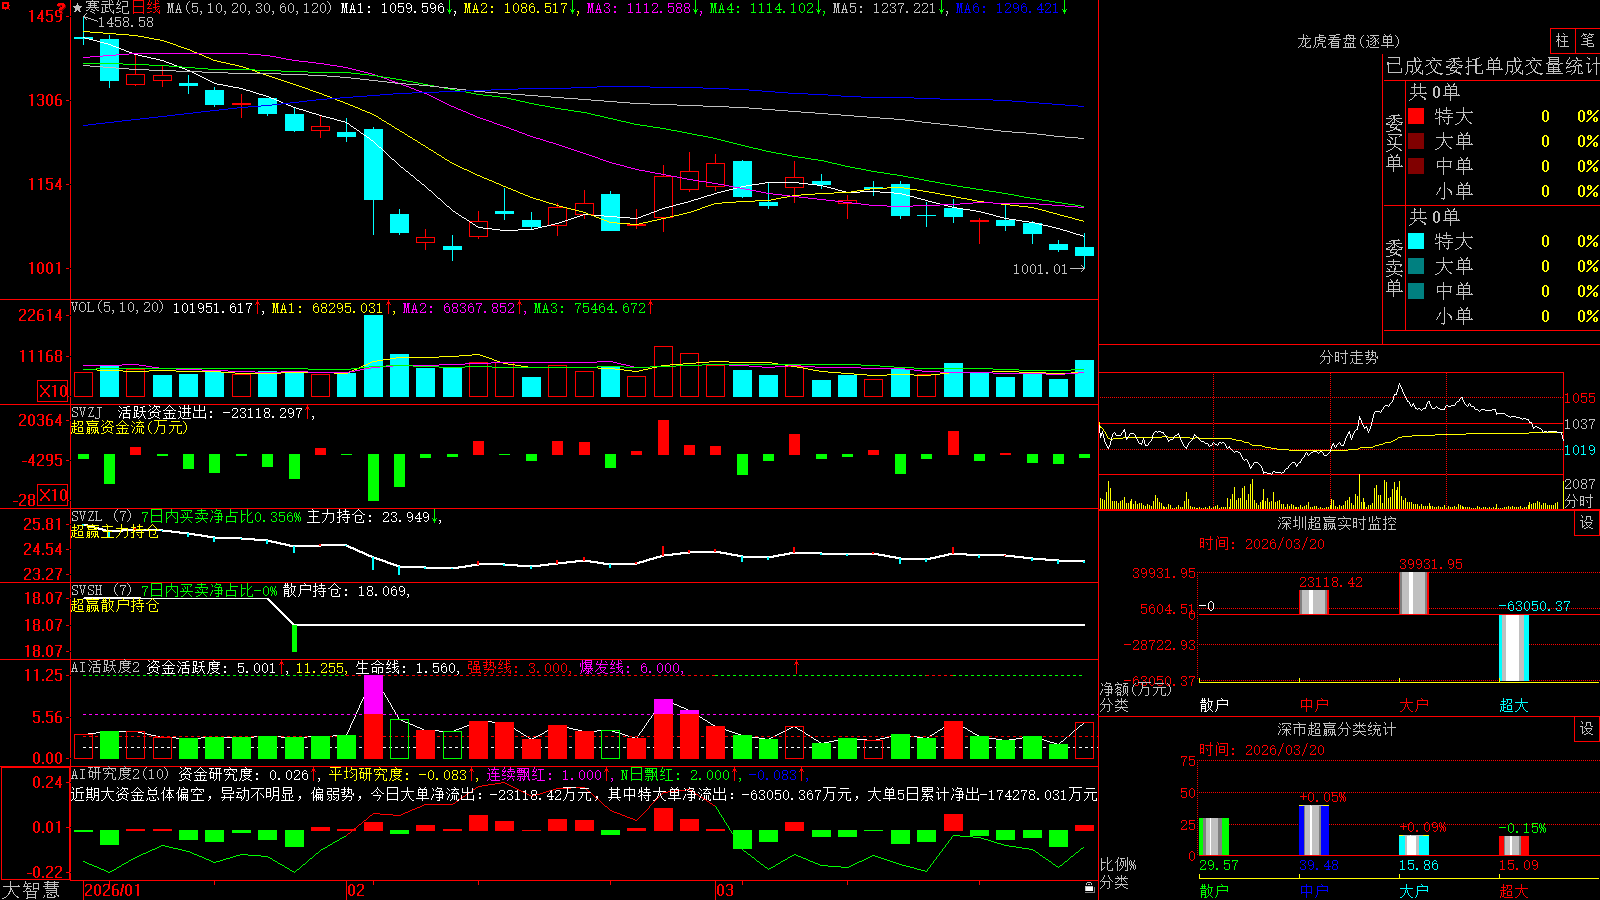Click the teal 大单 swatch under 委卖单
This screenshot has width=1600, height=900.
click(1416, 266)
